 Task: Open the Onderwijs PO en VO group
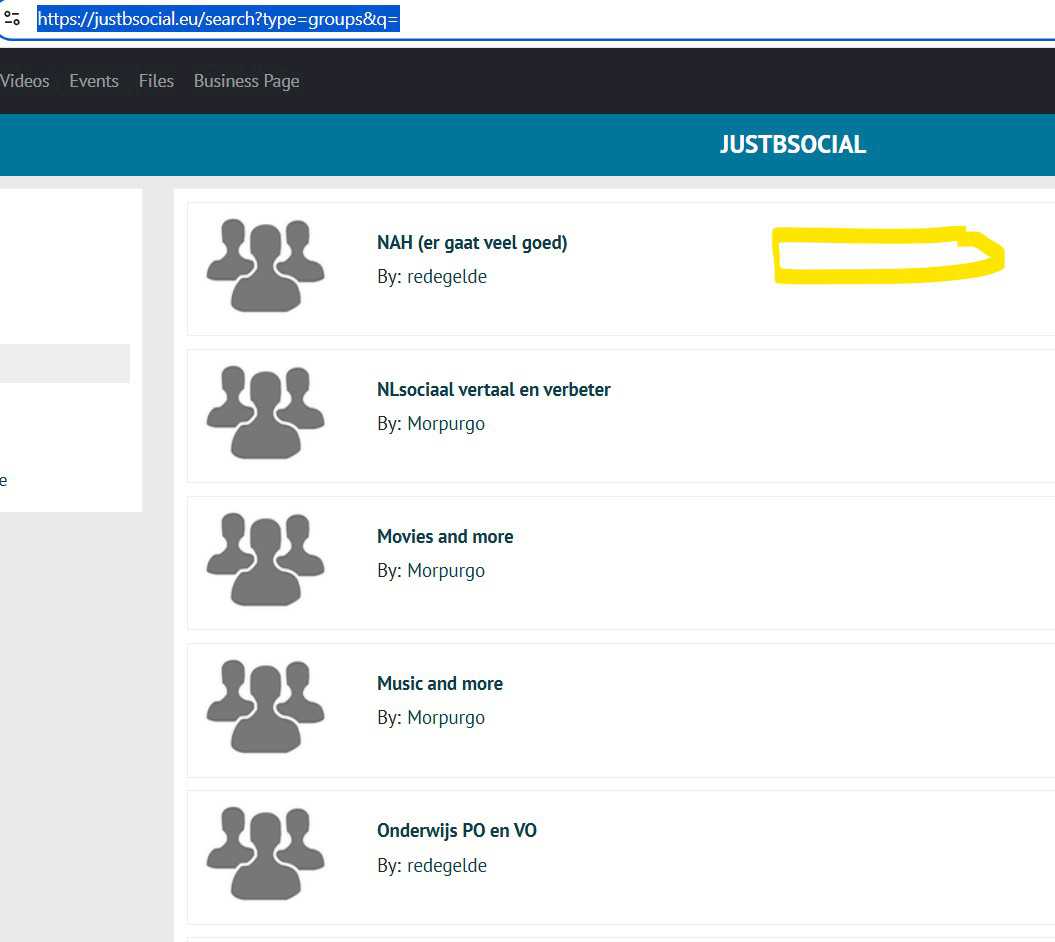coord(457,831)
